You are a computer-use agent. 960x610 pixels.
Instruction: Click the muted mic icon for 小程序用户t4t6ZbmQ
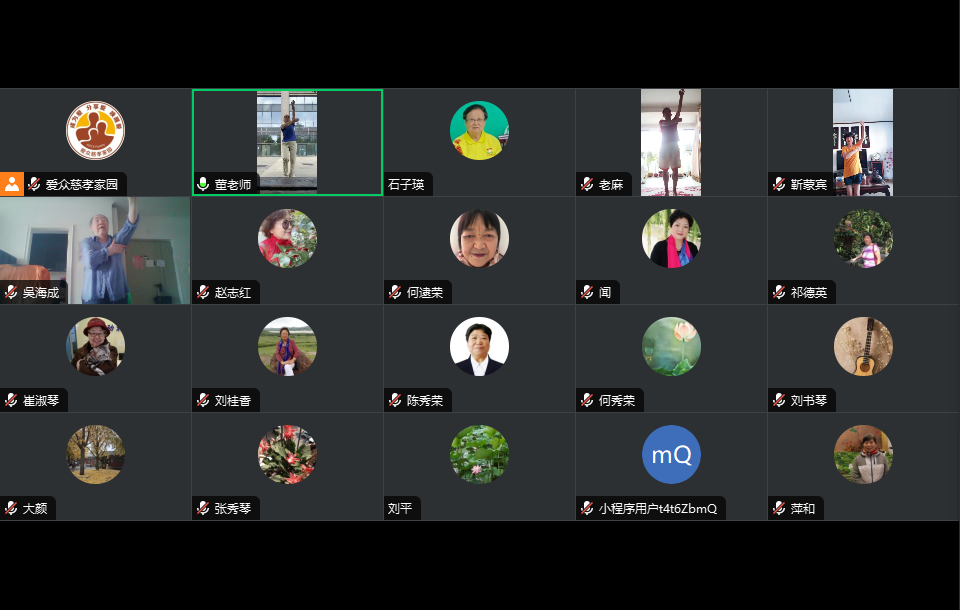pyautogui.click(x=587, y=508)
